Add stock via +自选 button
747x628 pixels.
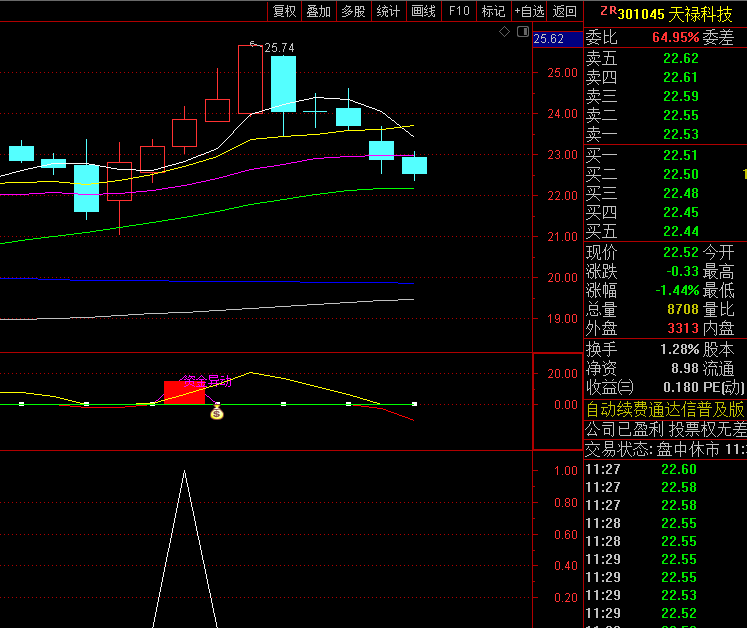pos(529,11)
